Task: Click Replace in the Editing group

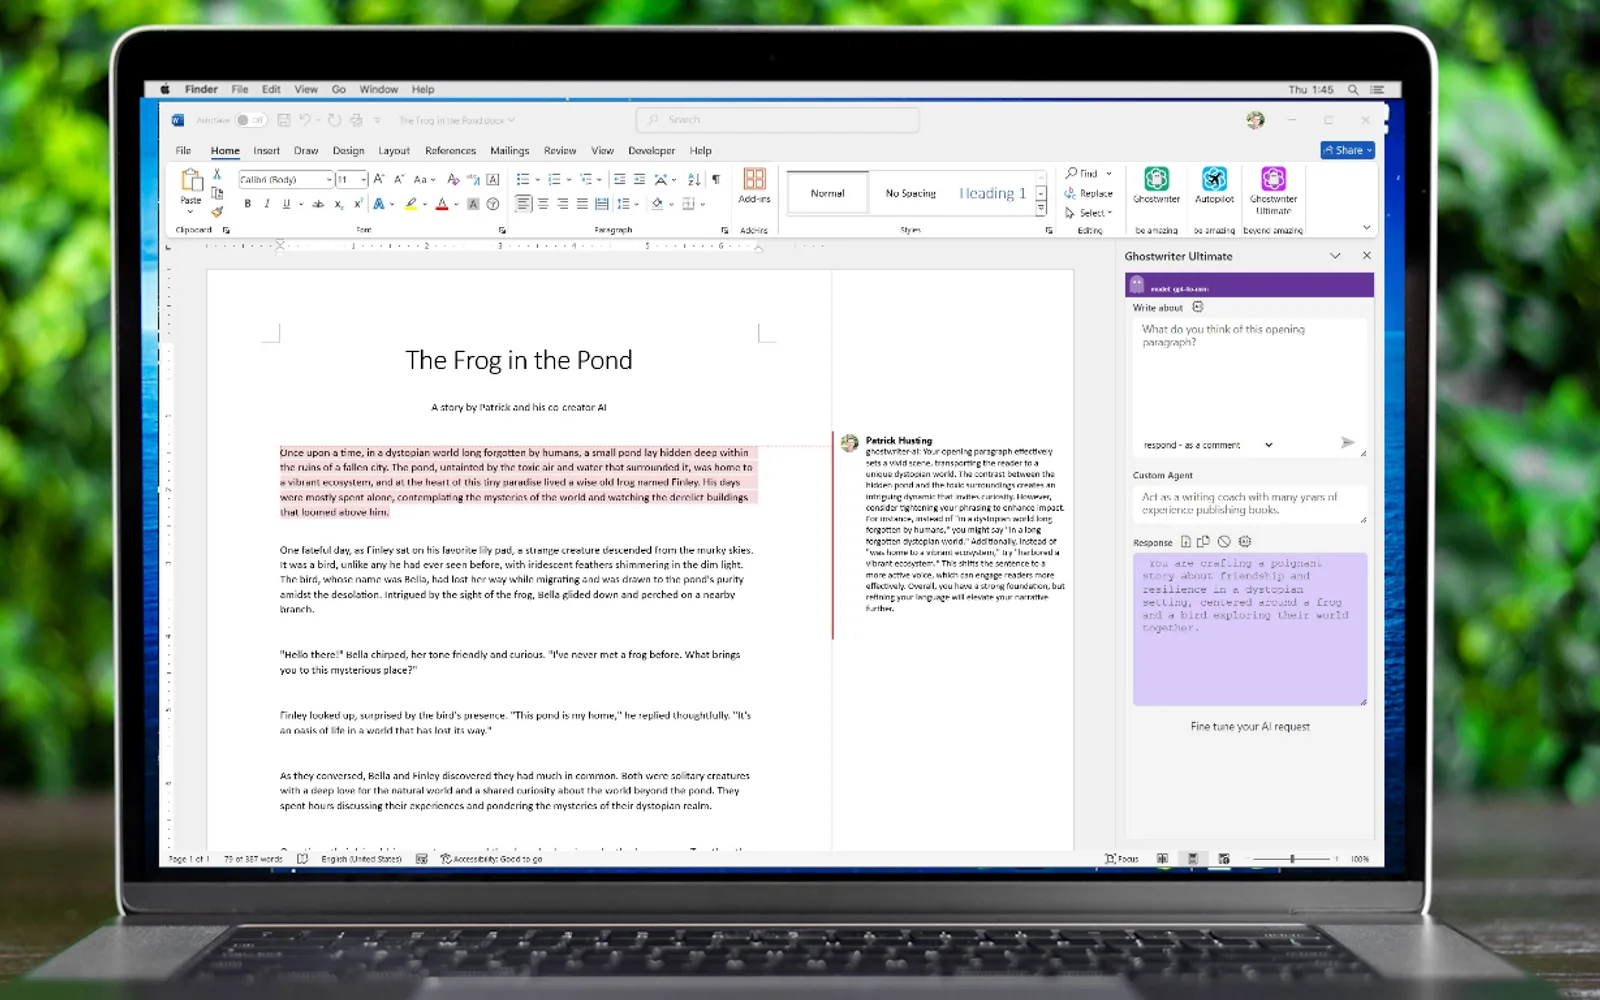Action: click(1089, 193)
